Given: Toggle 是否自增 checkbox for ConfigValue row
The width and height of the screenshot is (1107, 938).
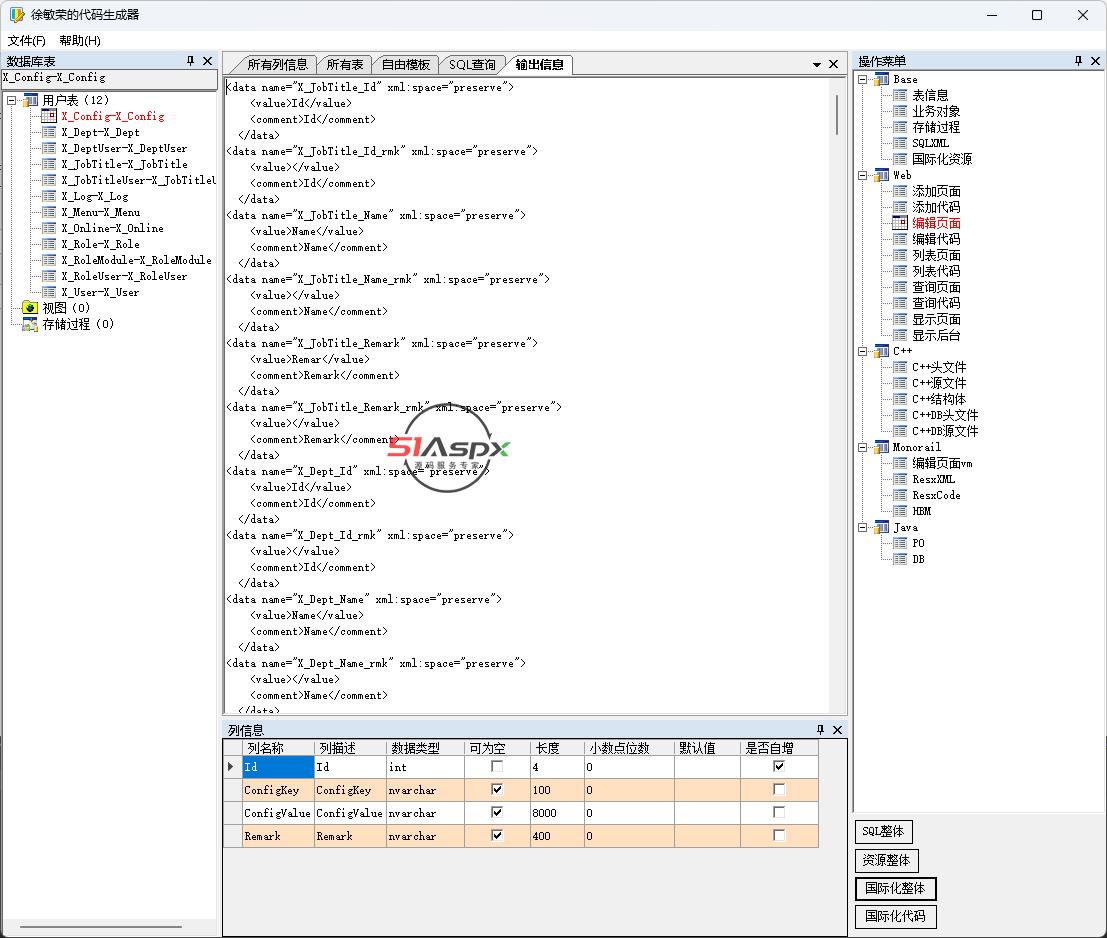Looking at the screenshot, I should (779, 812).
